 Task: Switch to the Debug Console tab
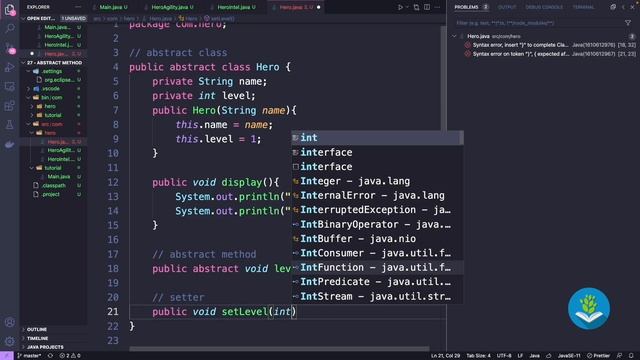544,7
